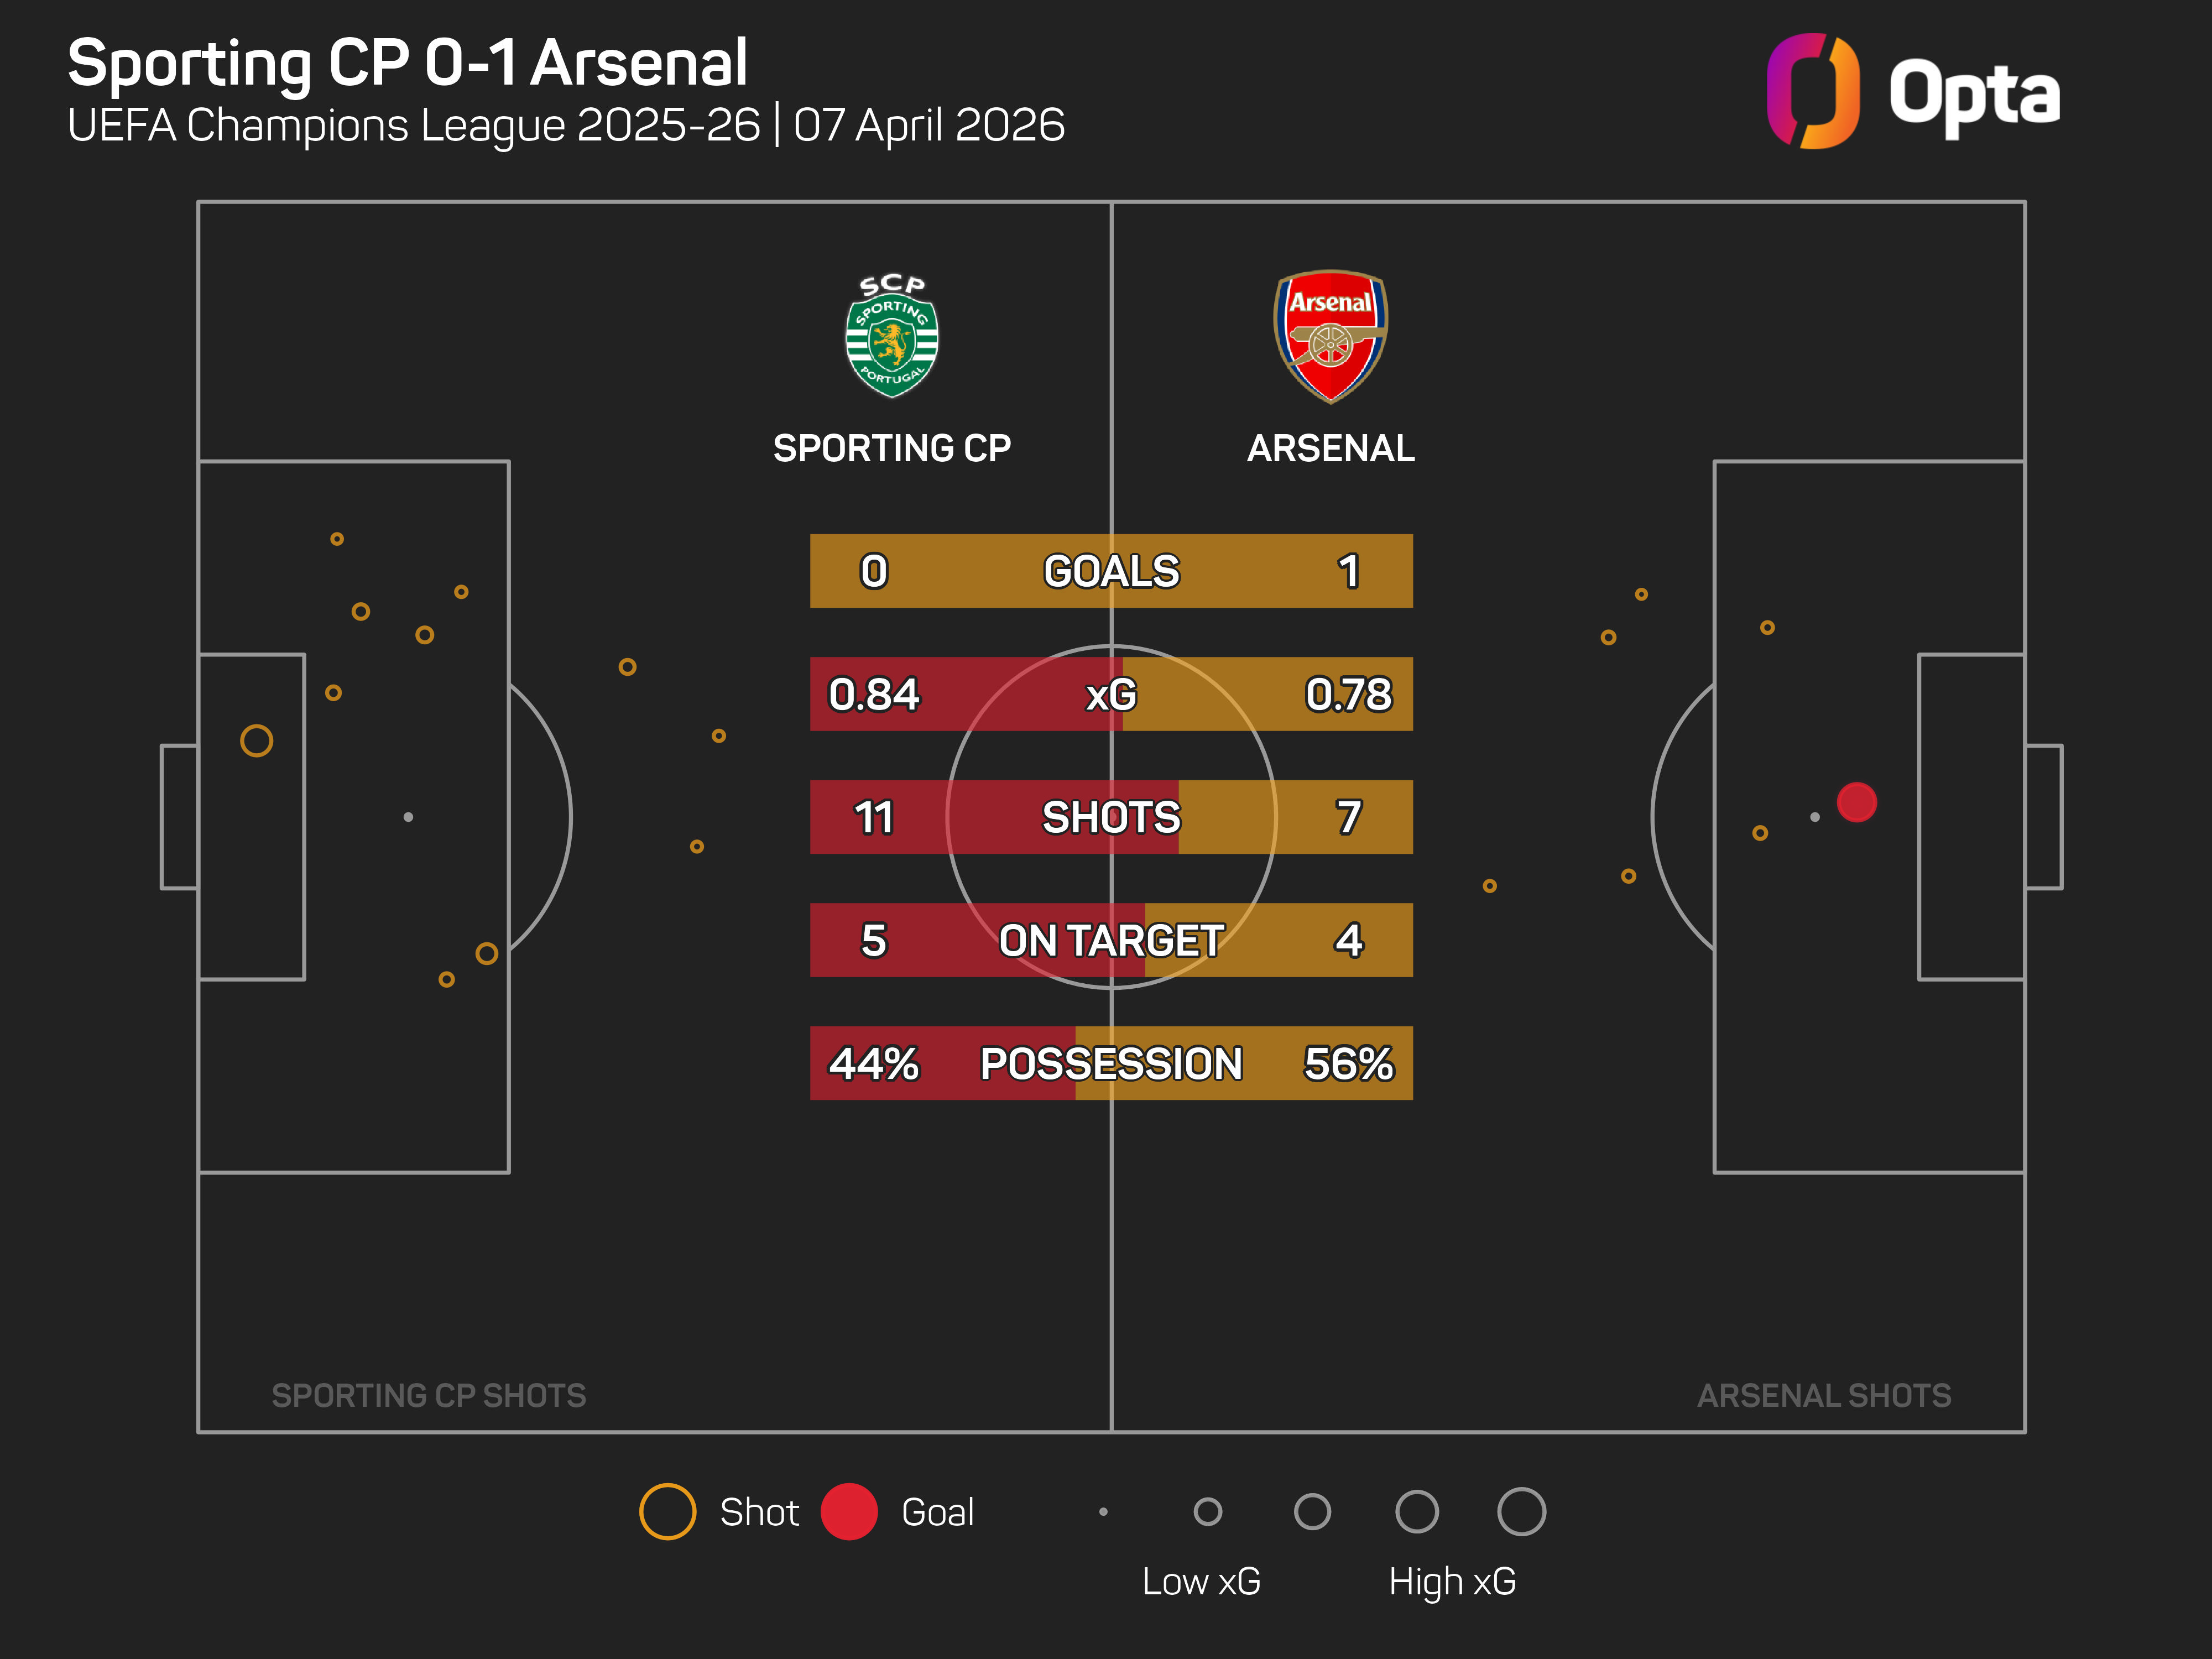Click the 'ARSENAL SHOTS' pitch label

click(x=1823, y=1395)
